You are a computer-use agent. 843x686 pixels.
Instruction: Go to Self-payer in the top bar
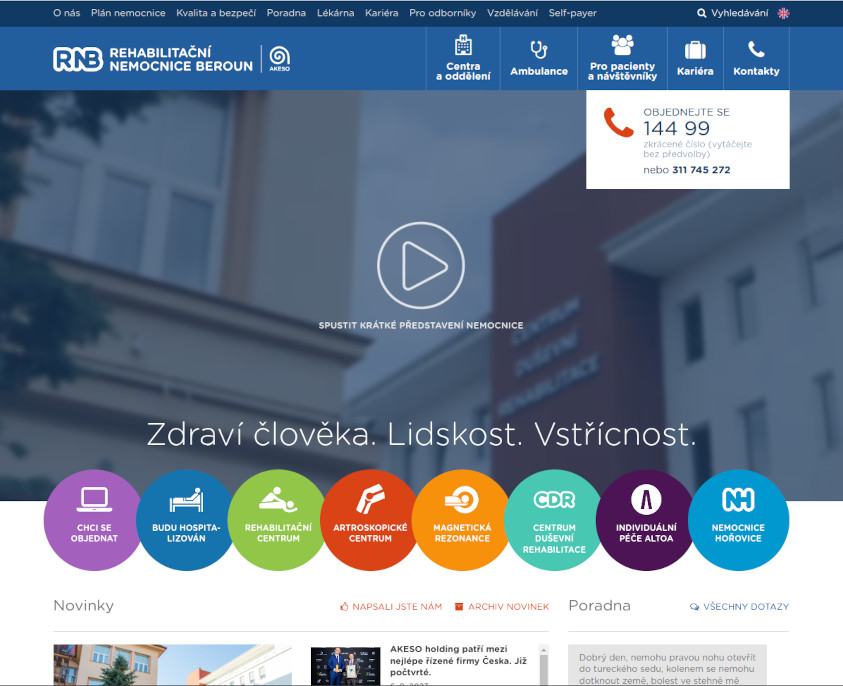point(573,13)
